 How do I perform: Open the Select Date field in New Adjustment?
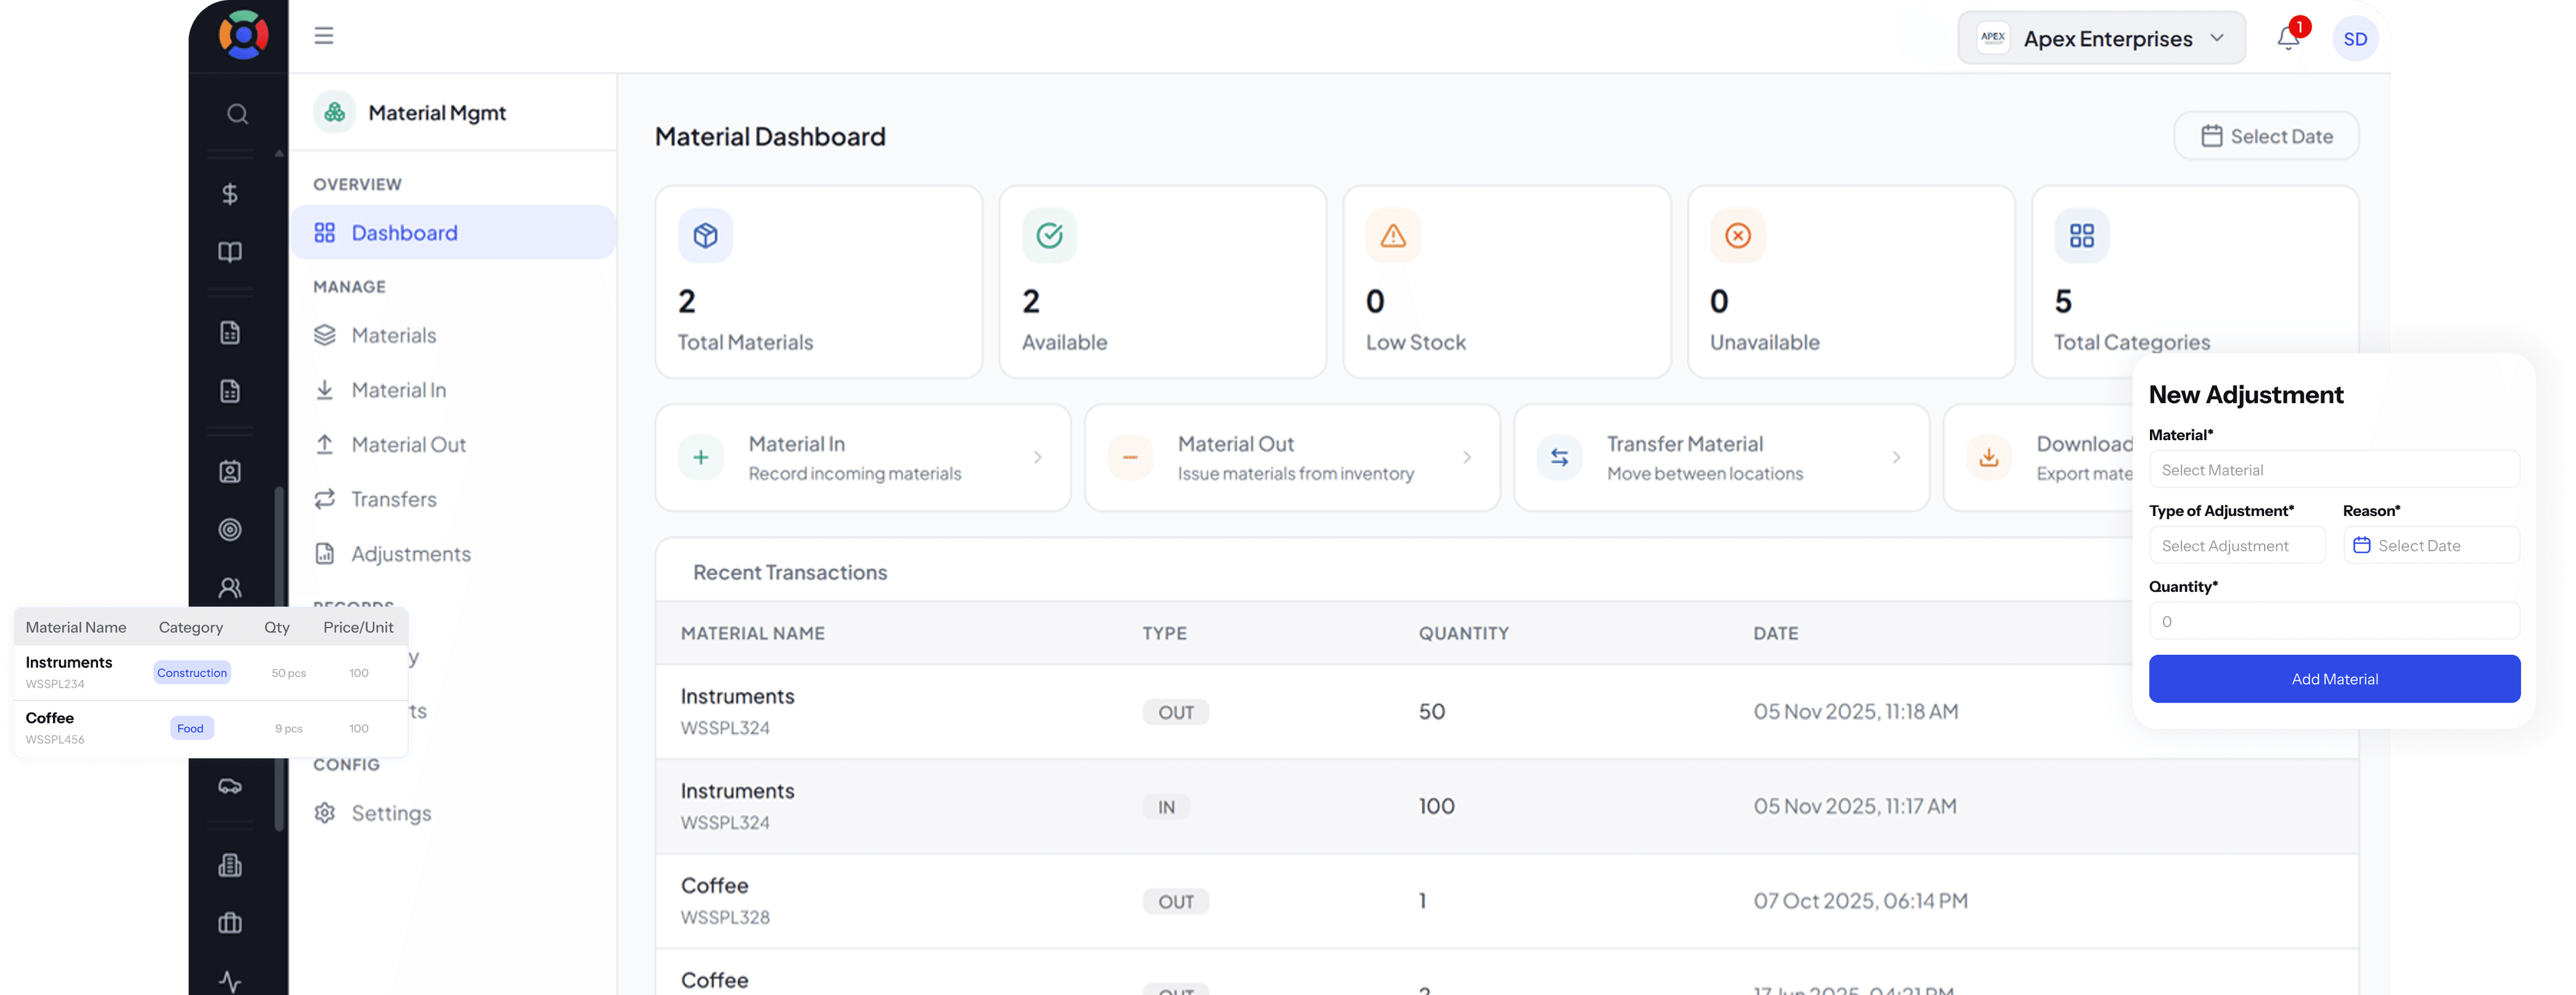2431,546
